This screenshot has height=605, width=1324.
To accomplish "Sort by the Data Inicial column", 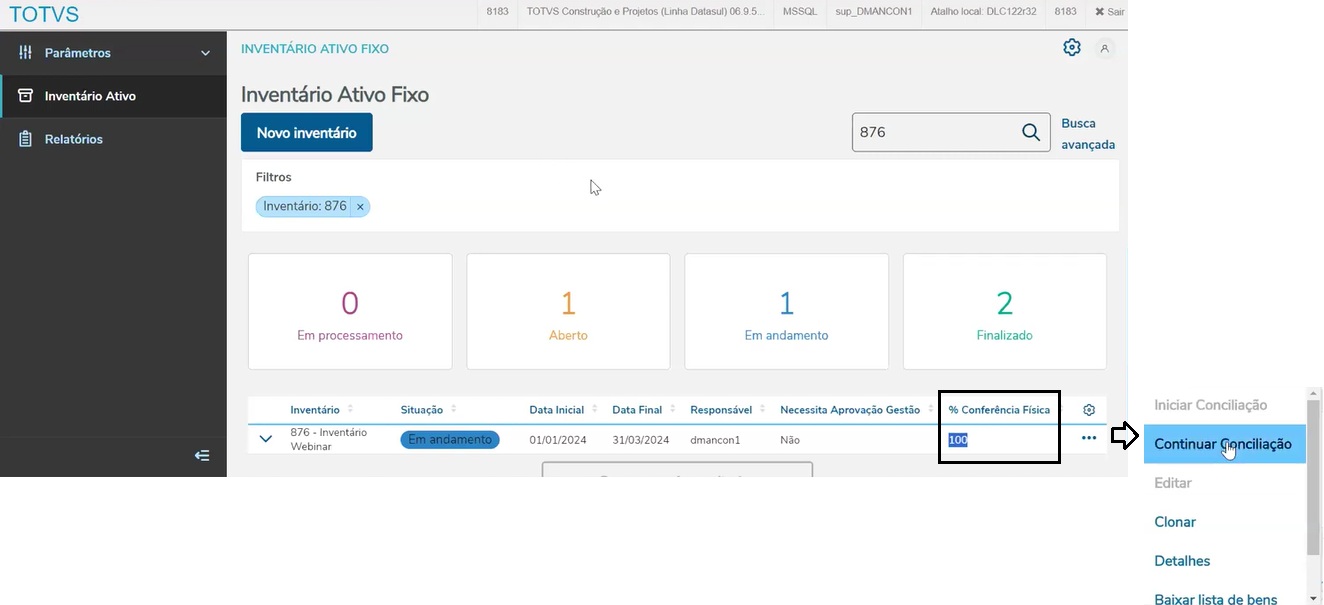I will coord(594,410).
